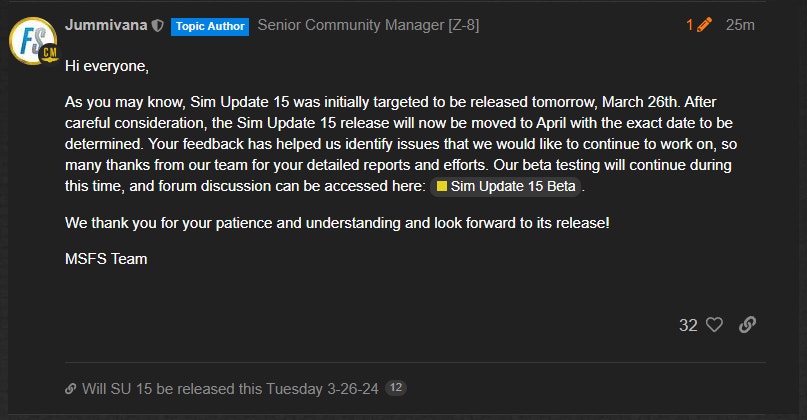Open the FS CM avatar profile picture

click(x=32, y=41)
